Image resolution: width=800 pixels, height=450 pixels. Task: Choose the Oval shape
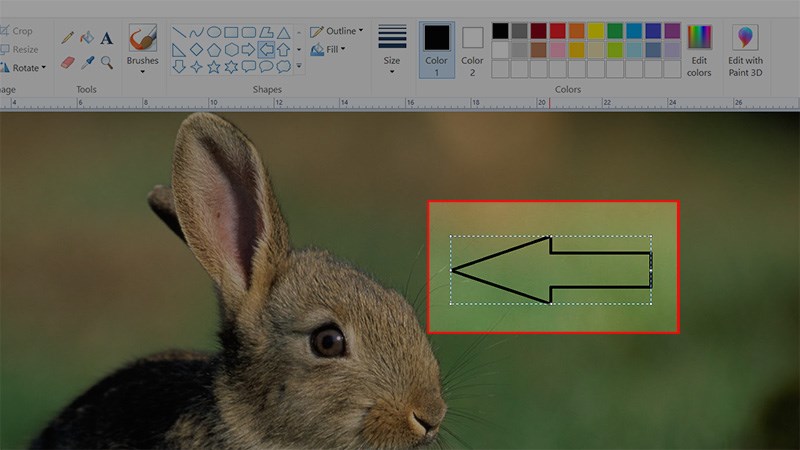click(x=214, y=33)
